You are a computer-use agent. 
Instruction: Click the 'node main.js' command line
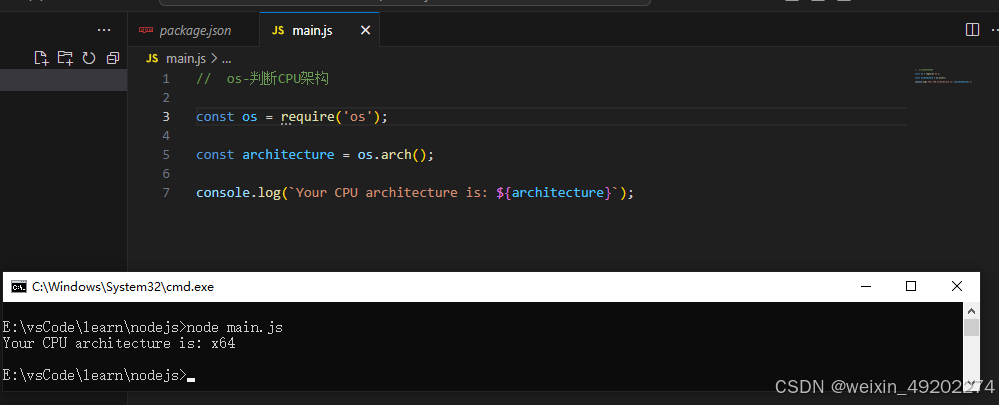143,327
